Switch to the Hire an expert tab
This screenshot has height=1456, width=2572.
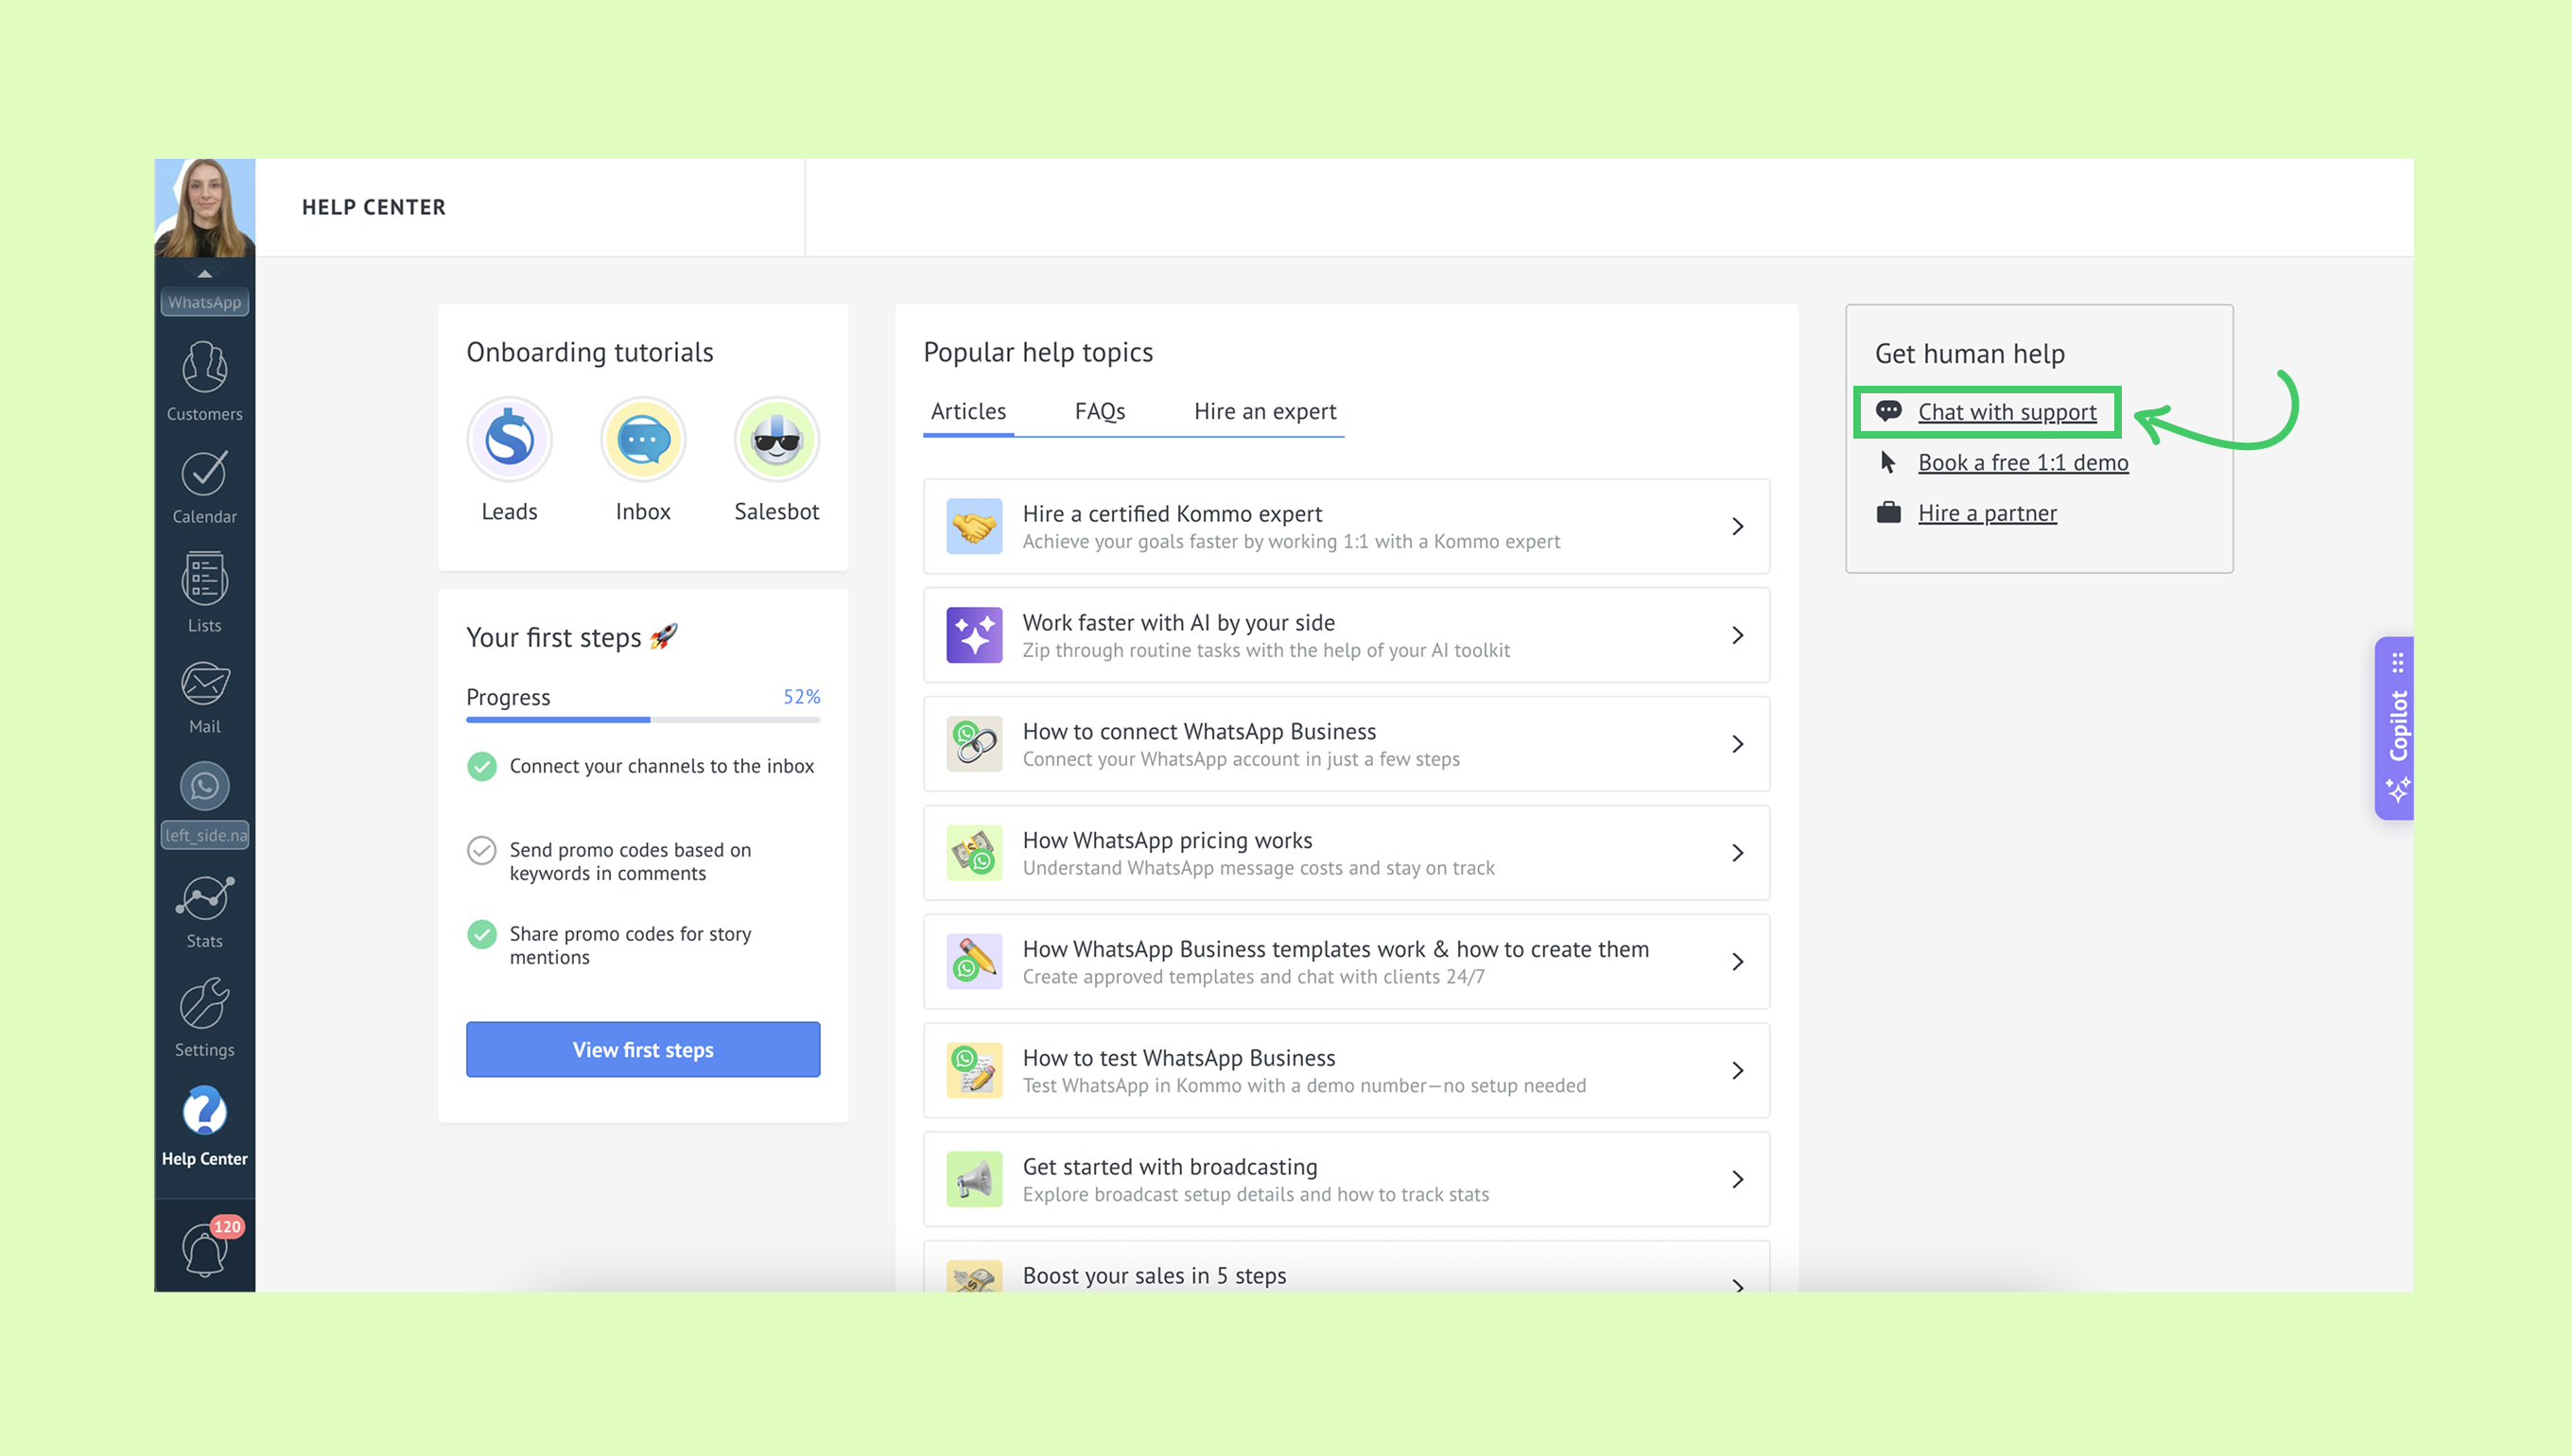1265,412
